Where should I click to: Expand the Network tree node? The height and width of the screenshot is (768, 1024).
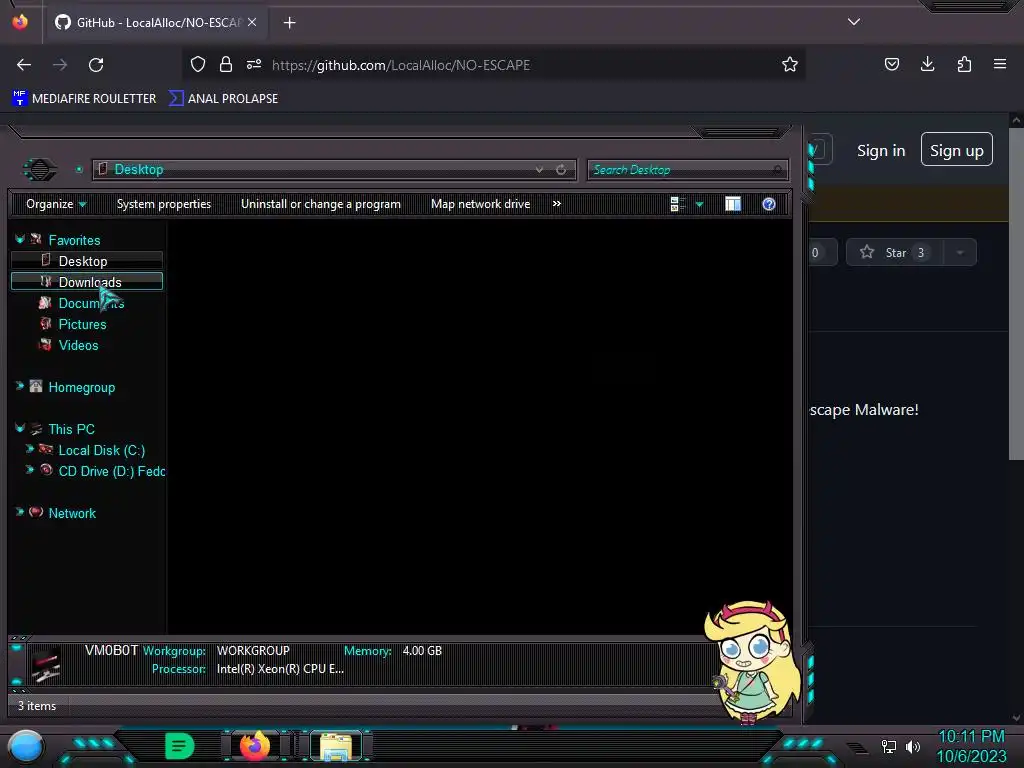click(20, 513)
